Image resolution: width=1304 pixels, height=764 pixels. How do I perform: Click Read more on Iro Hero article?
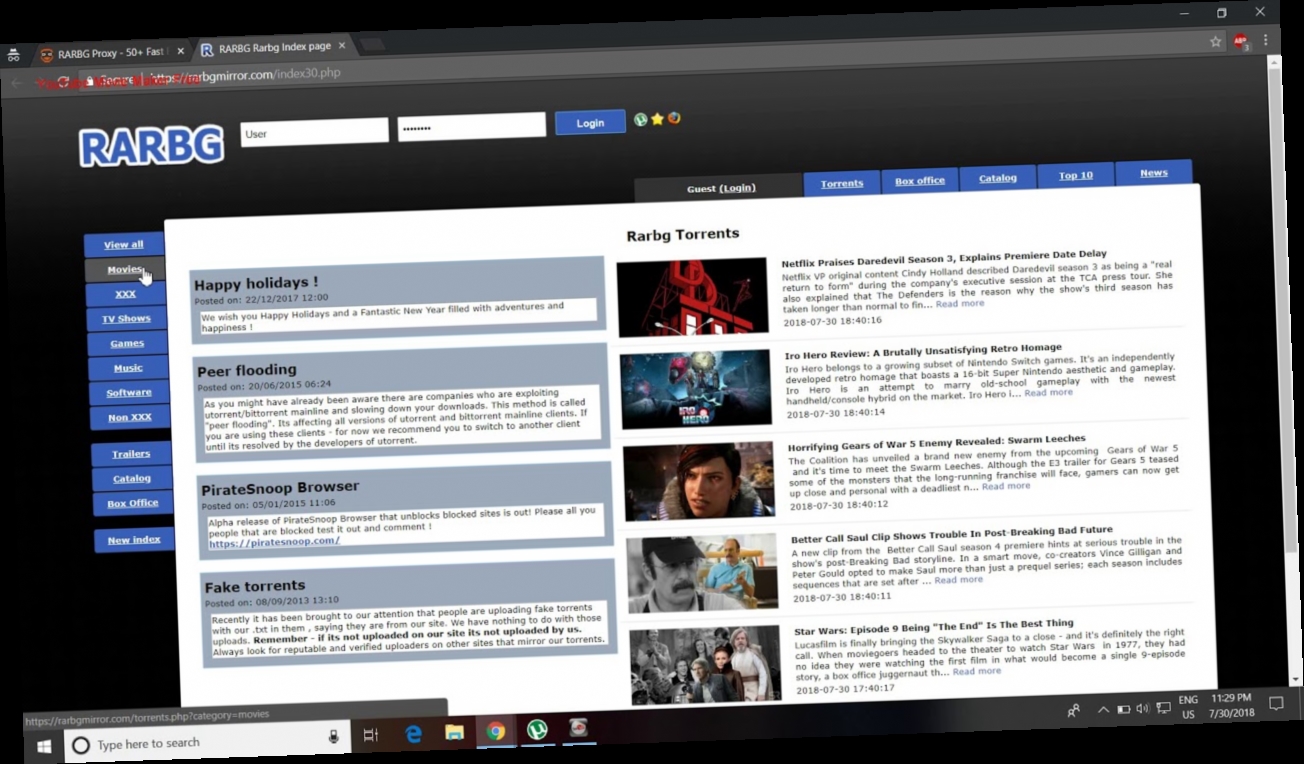click(x=1048, y=392)
